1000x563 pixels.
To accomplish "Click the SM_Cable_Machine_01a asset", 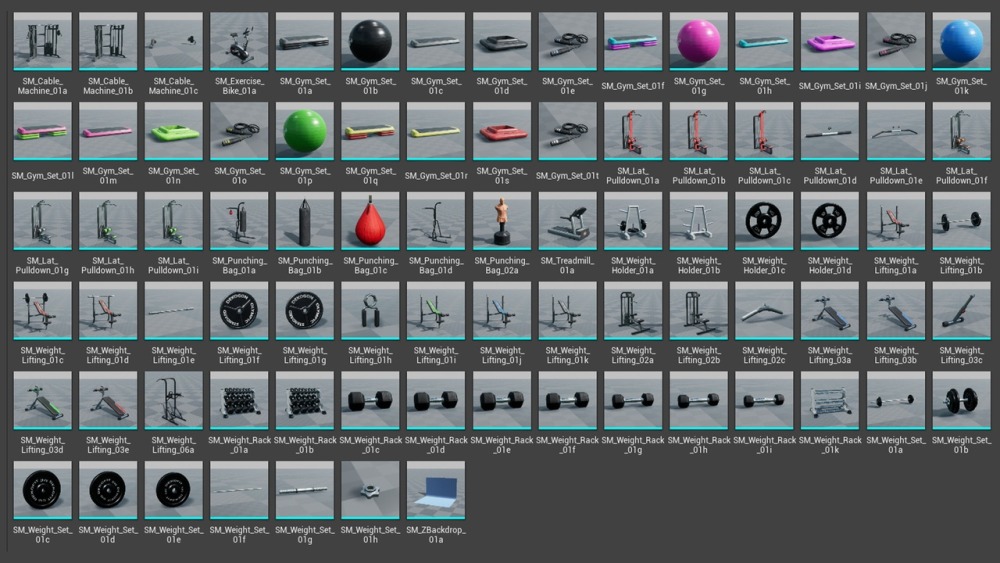I will coord(42,41).
